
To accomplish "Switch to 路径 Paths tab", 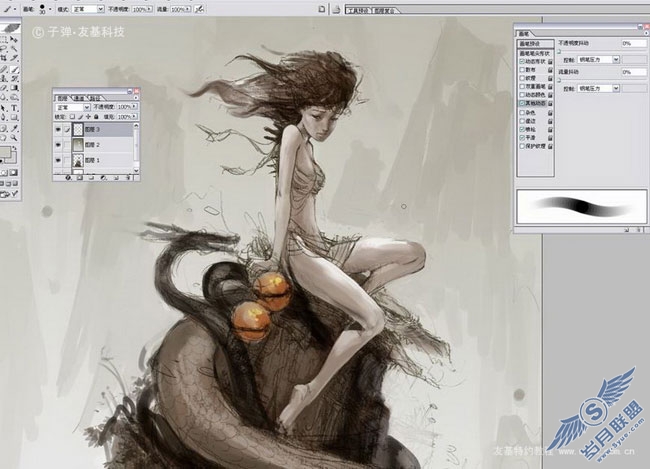I will 95,99.
